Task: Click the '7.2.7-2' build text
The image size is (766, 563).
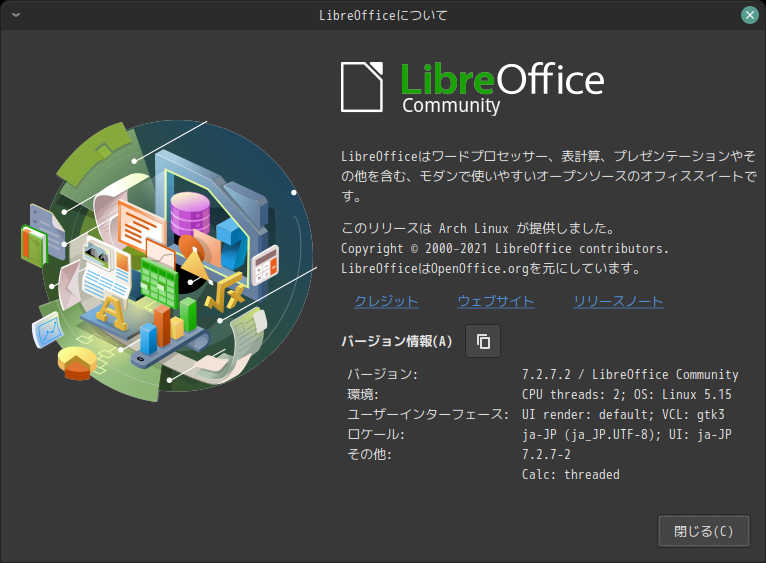Action: 546,455
